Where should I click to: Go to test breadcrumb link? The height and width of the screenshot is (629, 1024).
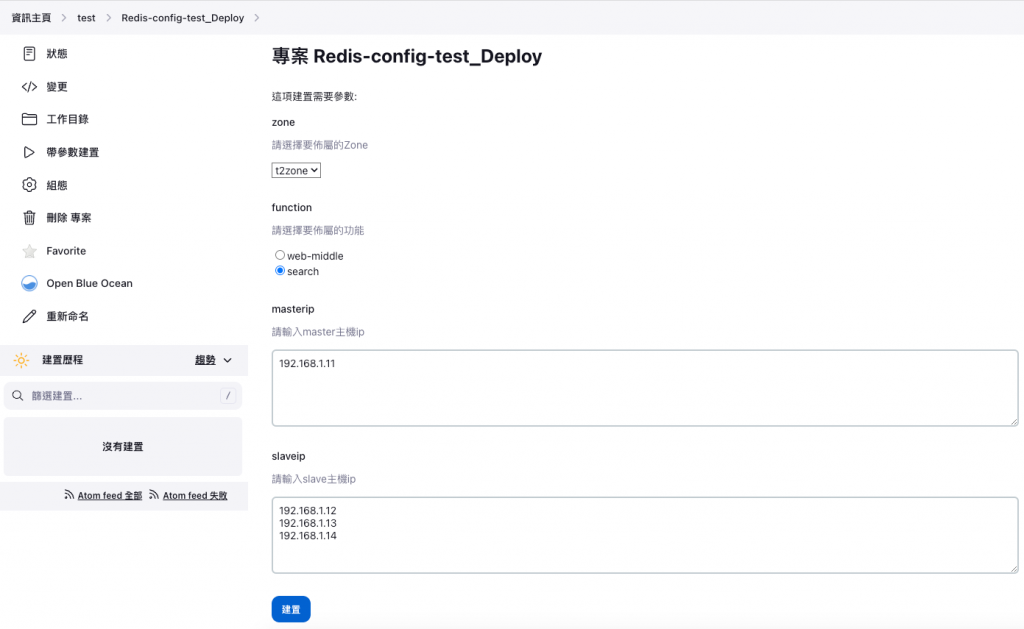86,18
